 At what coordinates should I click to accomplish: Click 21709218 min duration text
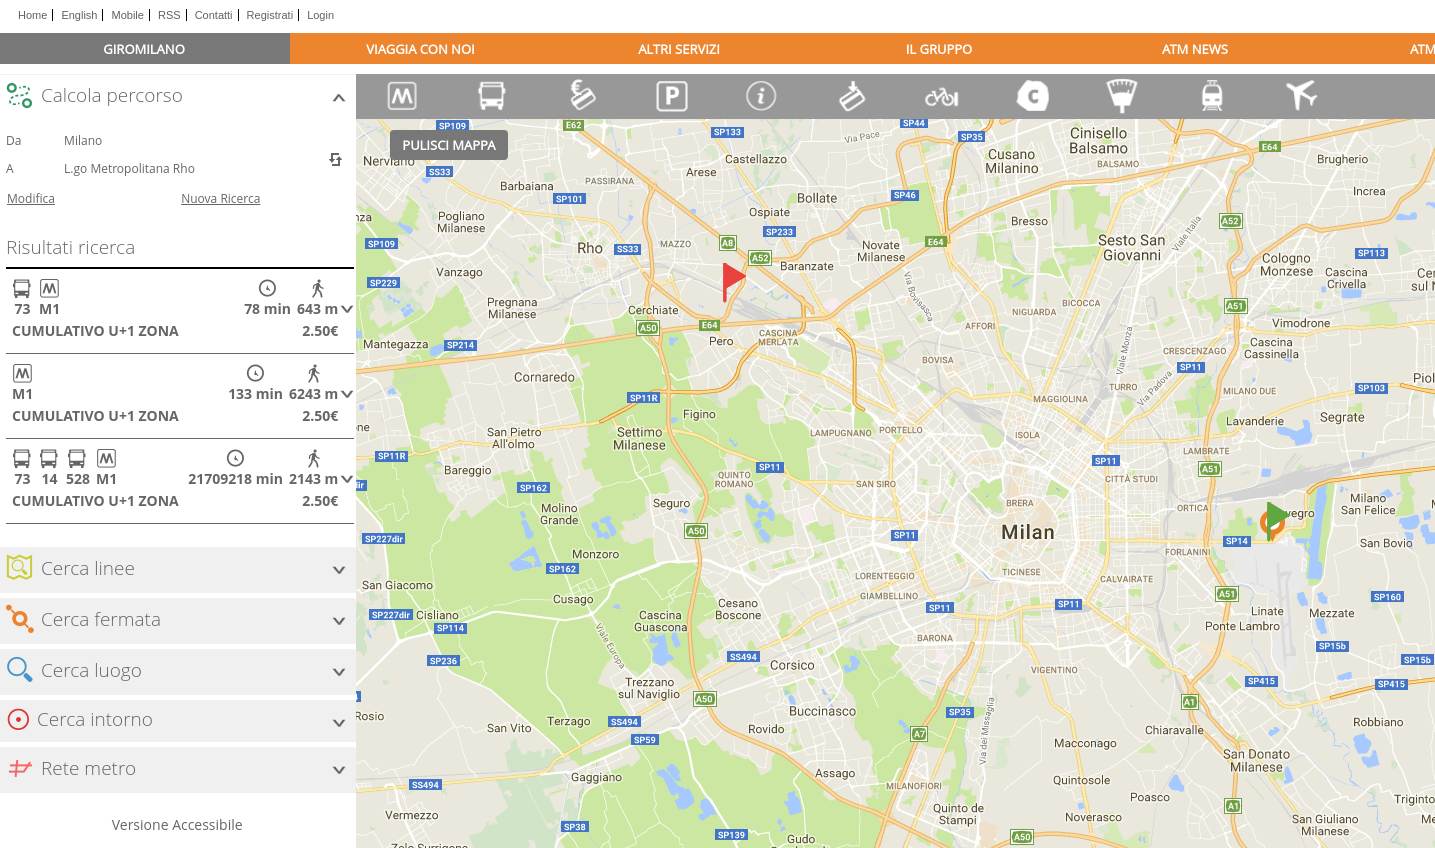click(235, 479)
